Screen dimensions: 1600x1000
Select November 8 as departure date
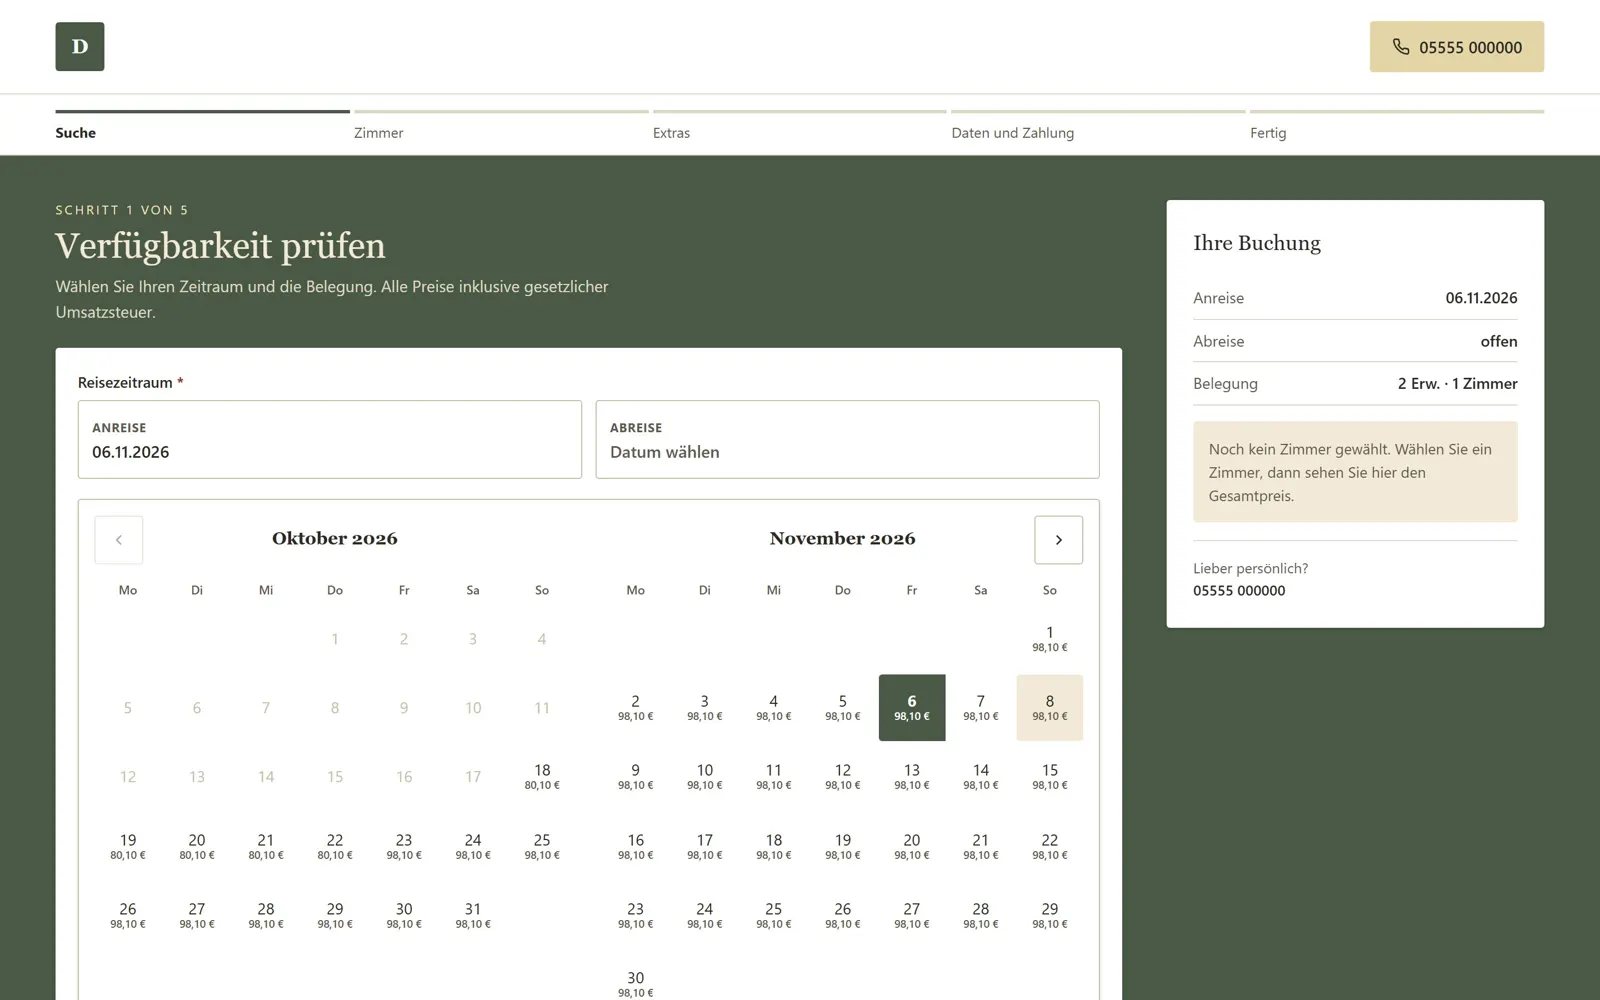(1050, 708)
